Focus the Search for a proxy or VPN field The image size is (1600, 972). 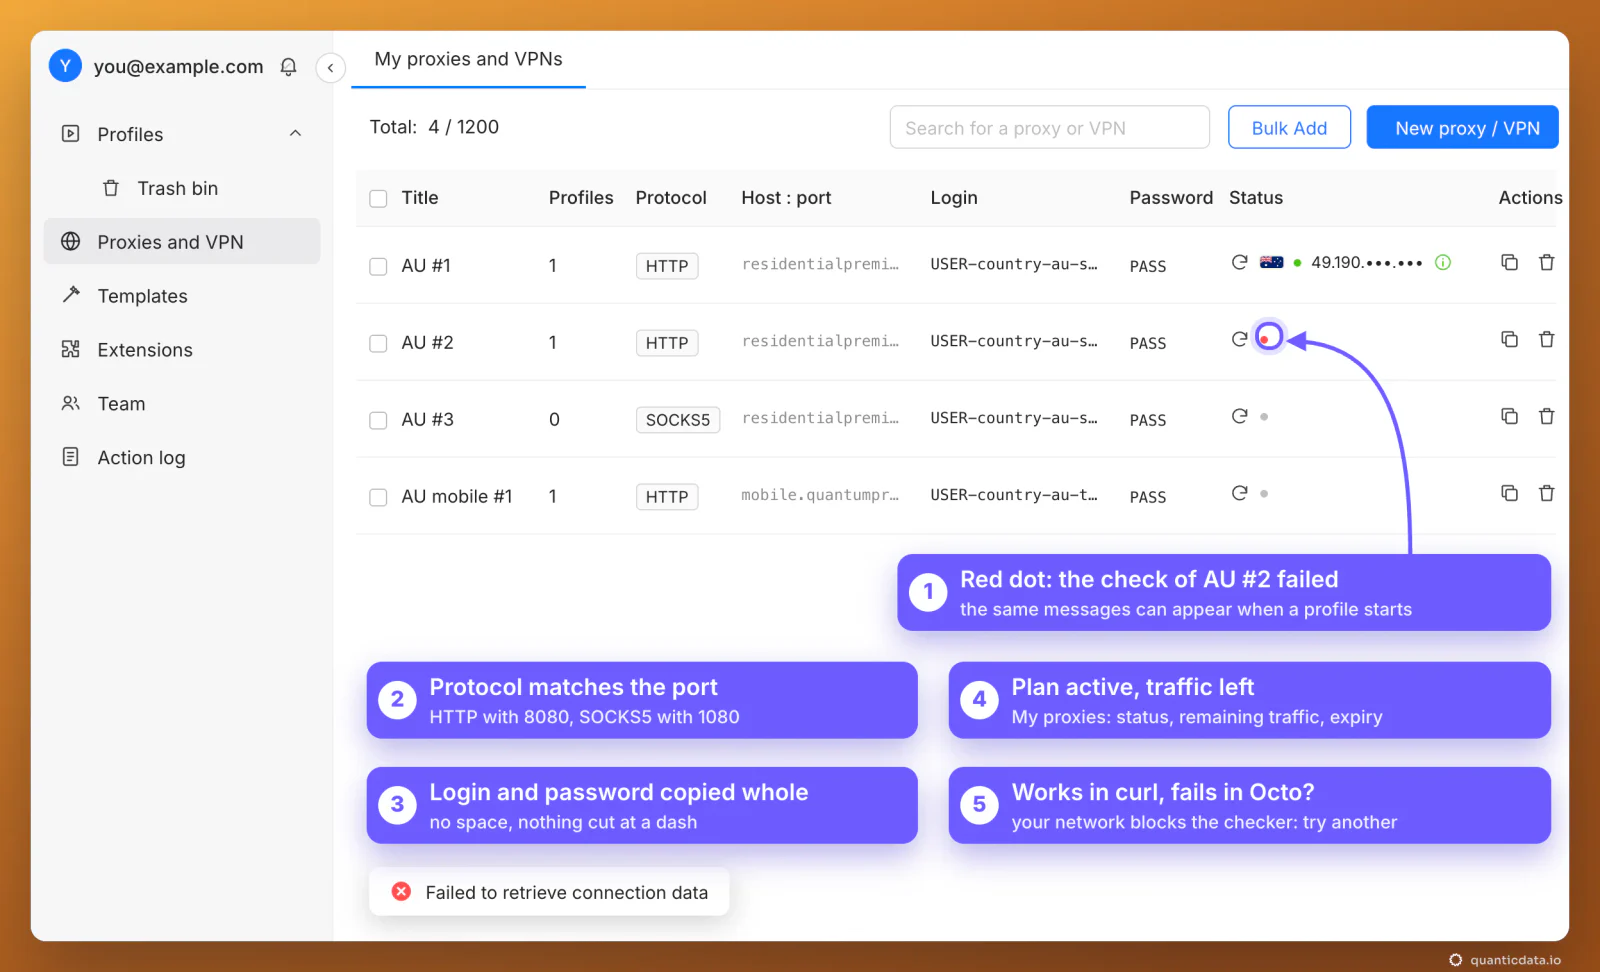(x=1049, y=128)
